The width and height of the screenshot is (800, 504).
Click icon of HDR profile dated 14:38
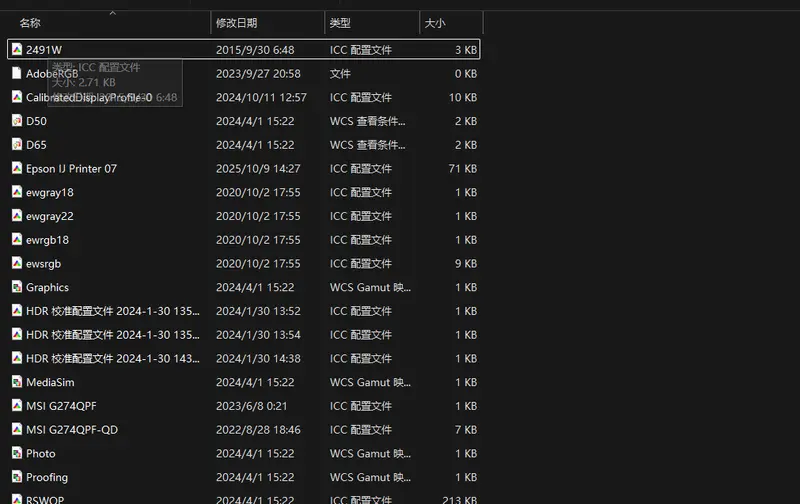click(x=17, y=358)
